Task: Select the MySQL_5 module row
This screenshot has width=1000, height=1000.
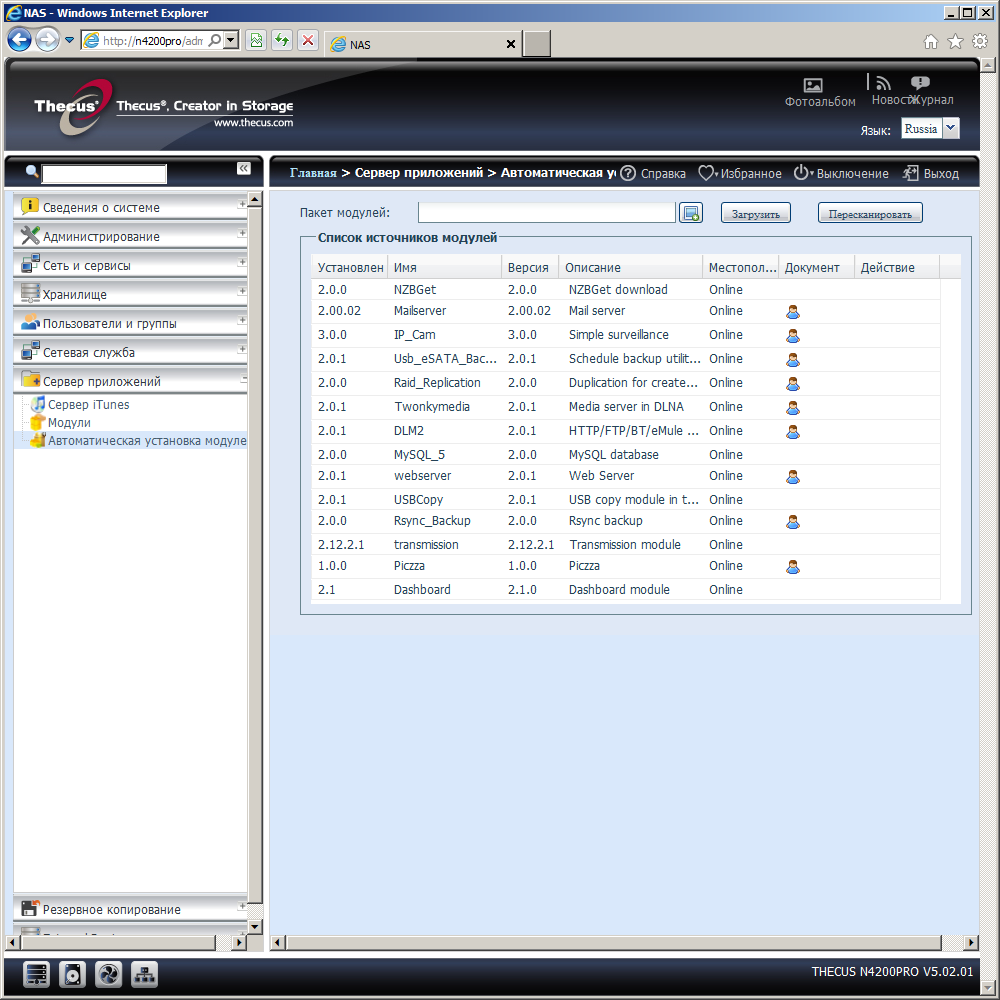Action: click(626, 455)
